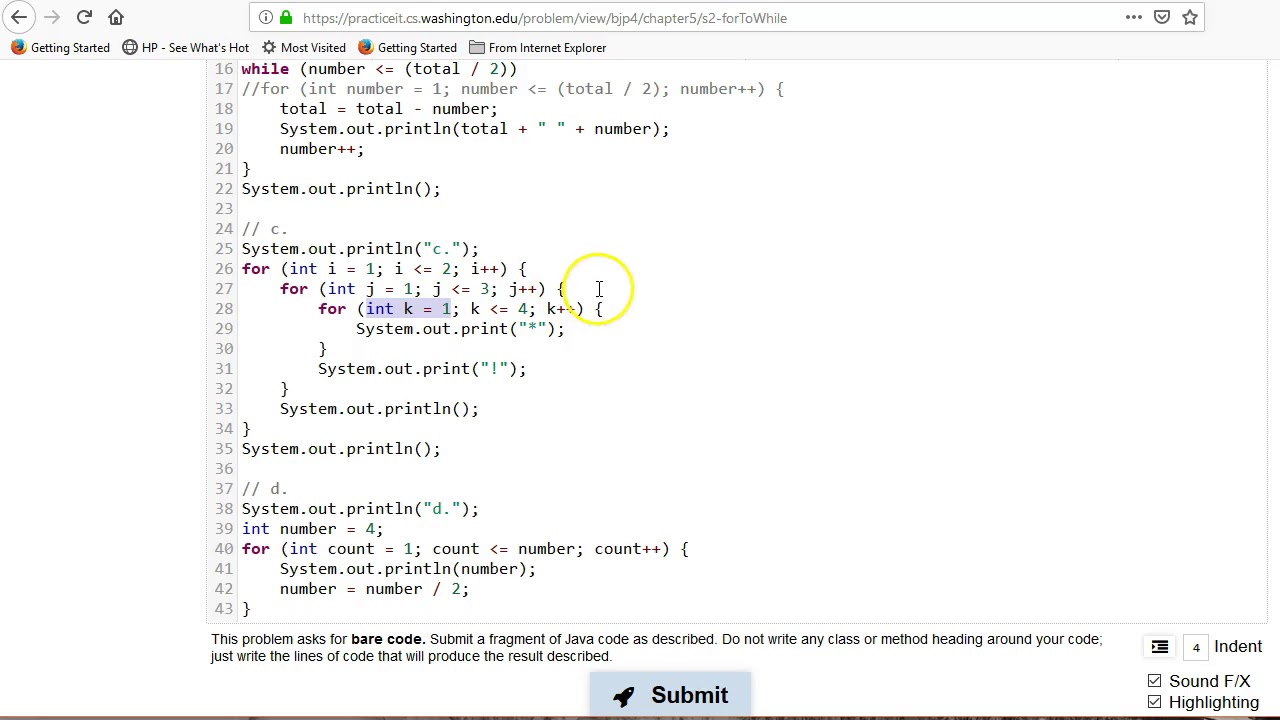Click System.out.println("d.") line
The image size is (1280, 720).
(360, 509)
